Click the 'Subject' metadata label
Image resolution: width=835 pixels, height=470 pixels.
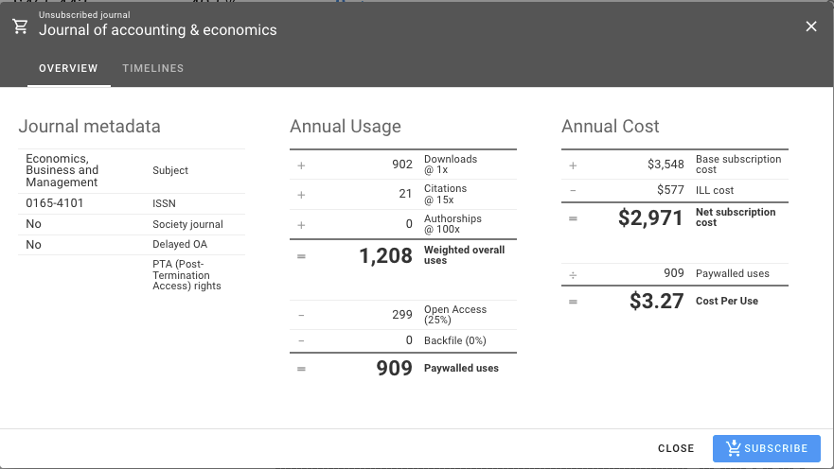pos(170,170)
